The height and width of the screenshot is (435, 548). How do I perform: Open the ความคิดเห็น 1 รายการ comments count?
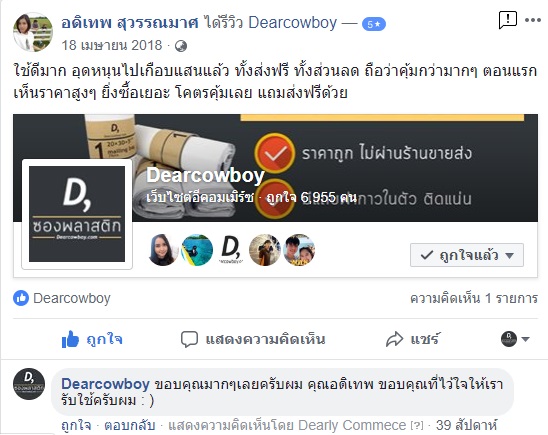tap(474, 298)
